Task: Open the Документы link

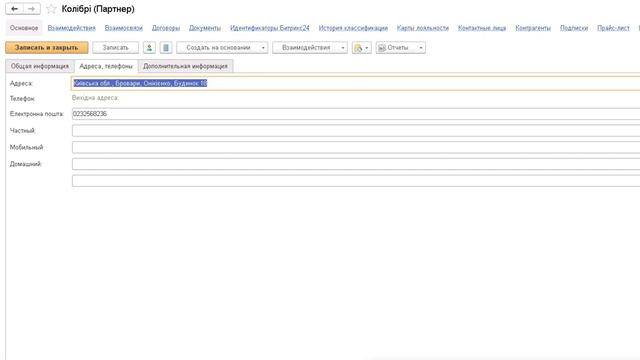Action: [x=205, y=28]
